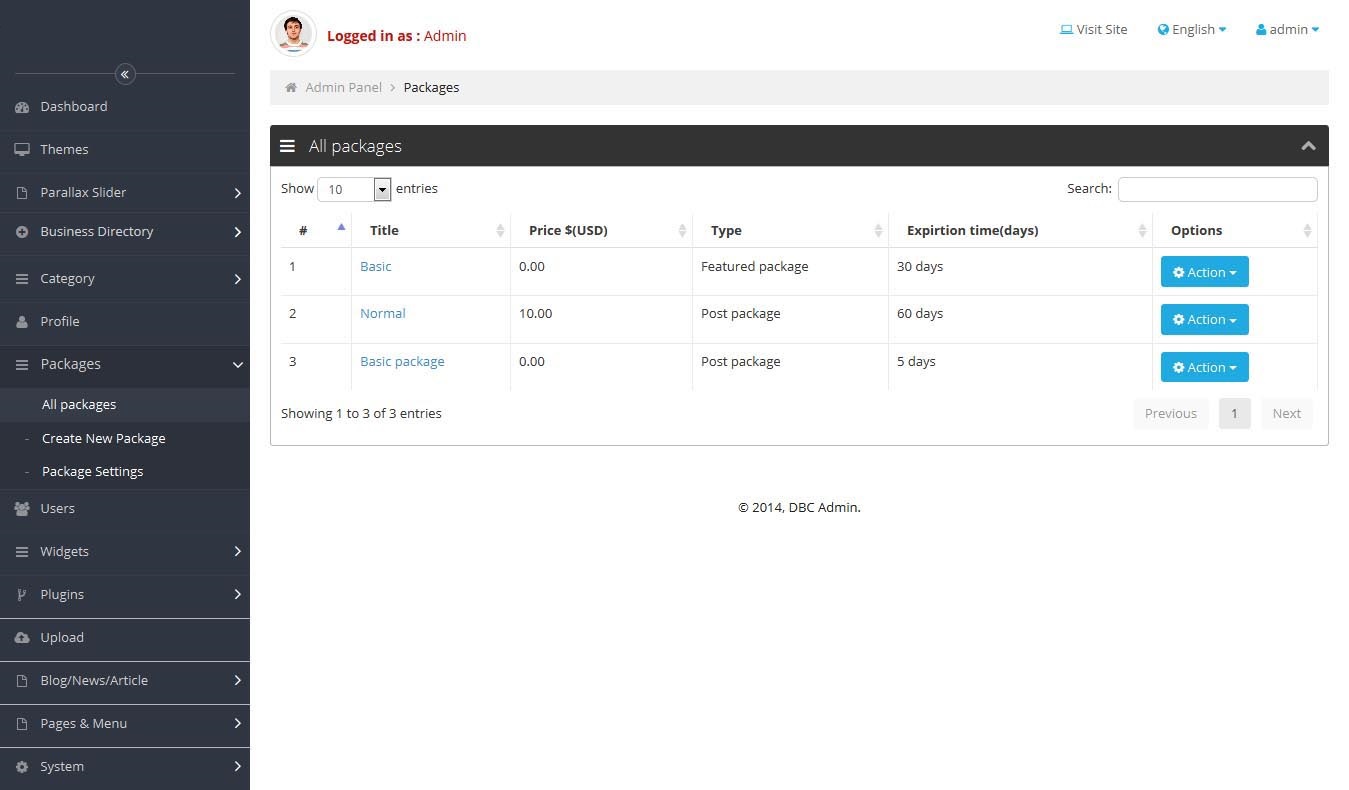This screenshot has height=790, width=1349.
Task: Click the Plugins branch icon in the sidebar
Action: click(x=22, y=595)
